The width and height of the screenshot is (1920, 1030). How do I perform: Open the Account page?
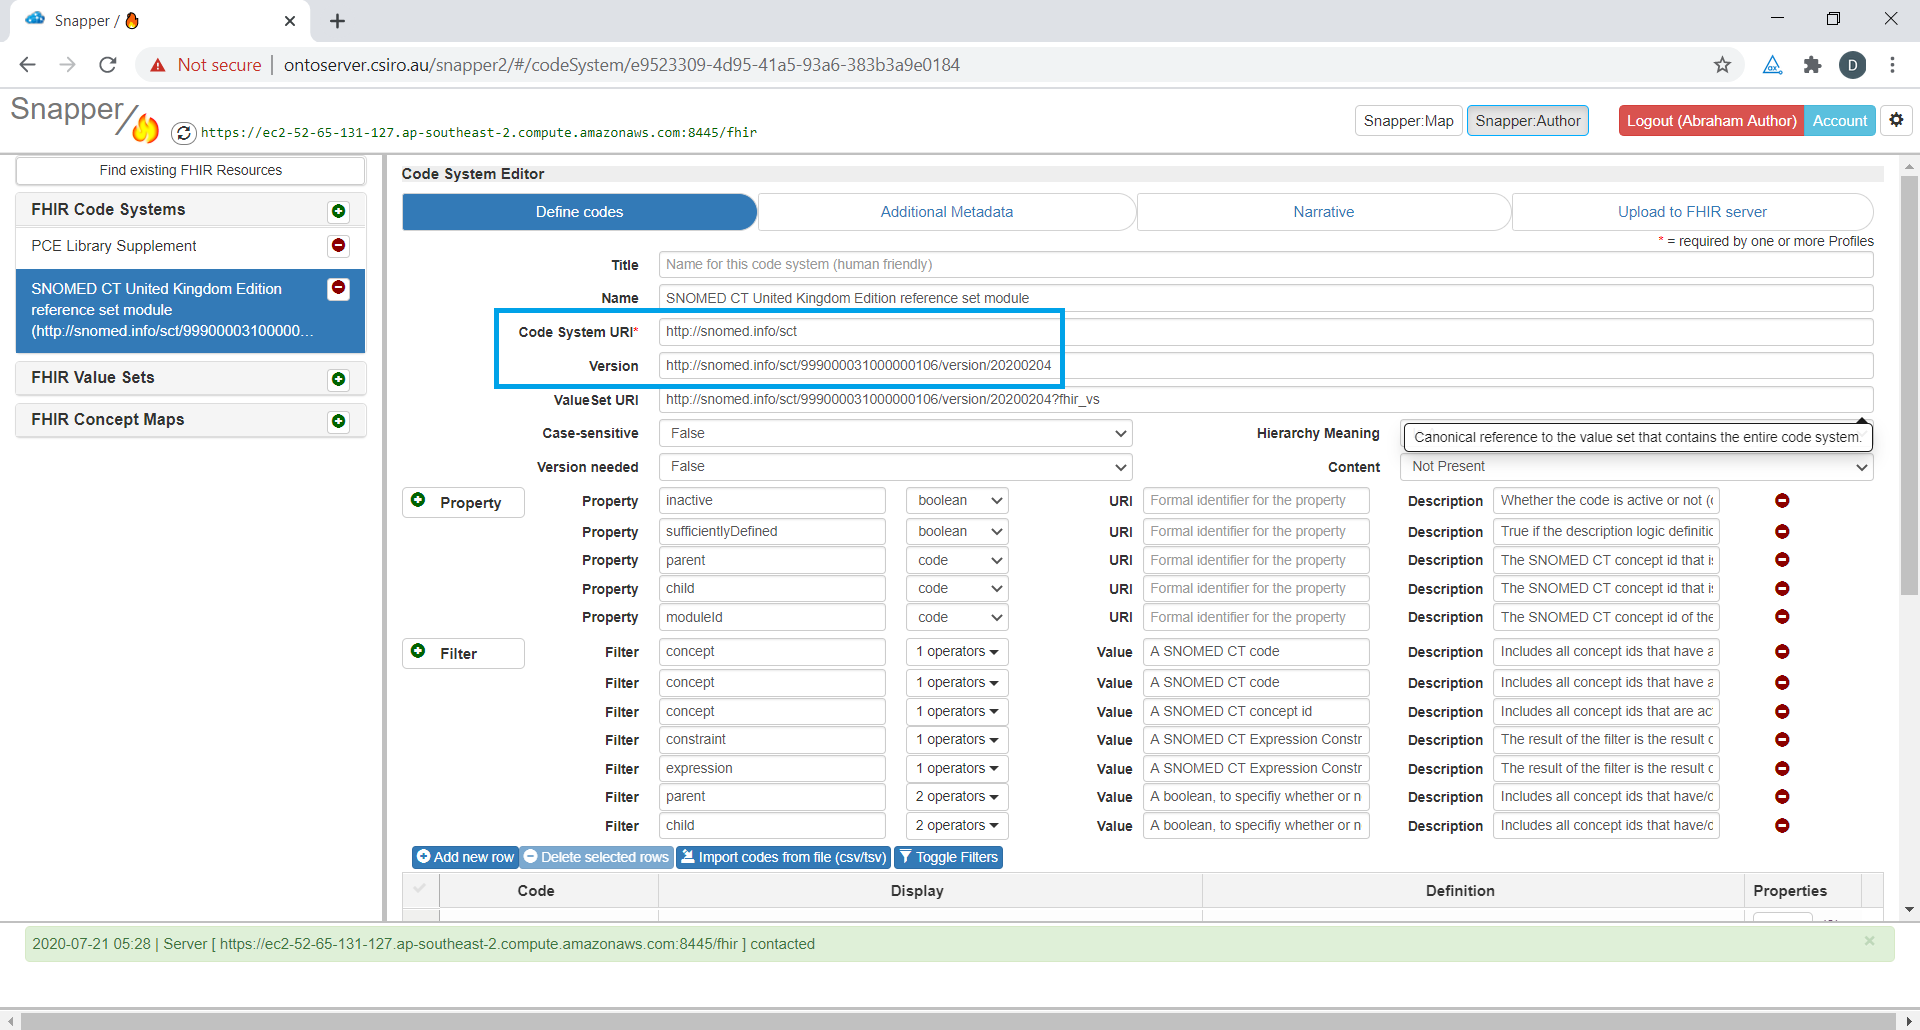[1839, 121]
